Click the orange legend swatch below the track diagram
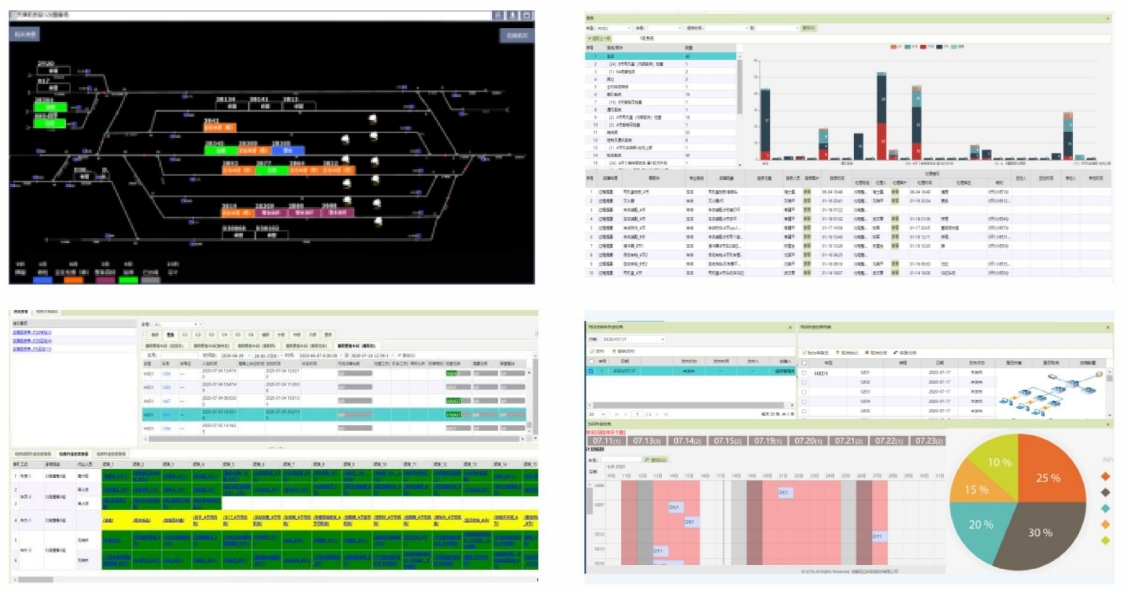1123x592 pixels. click(73, 279)
